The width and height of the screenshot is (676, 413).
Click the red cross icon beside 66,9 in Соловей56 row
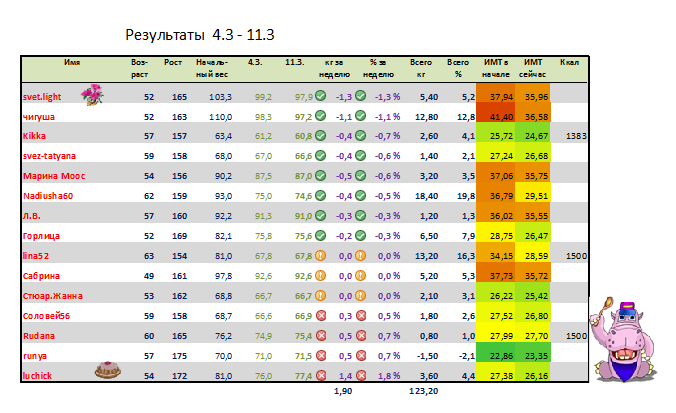[321, 316]
